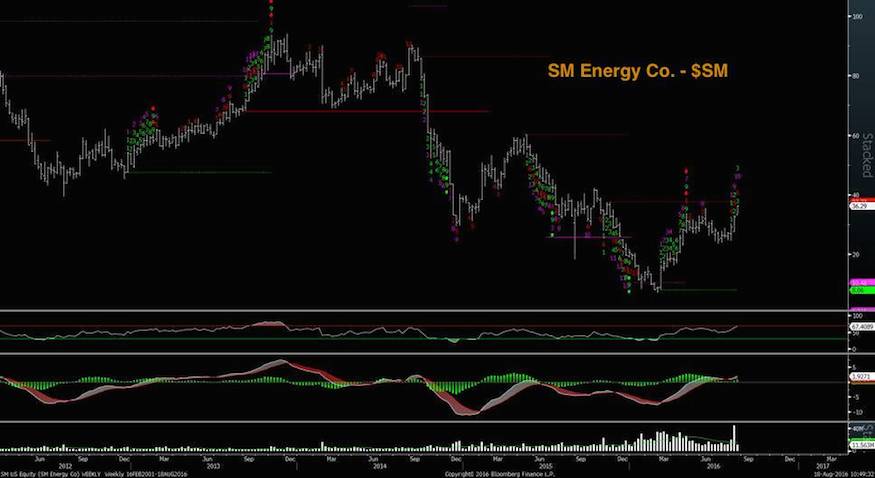Click the 2017 year label on time axis

[823, 464]
